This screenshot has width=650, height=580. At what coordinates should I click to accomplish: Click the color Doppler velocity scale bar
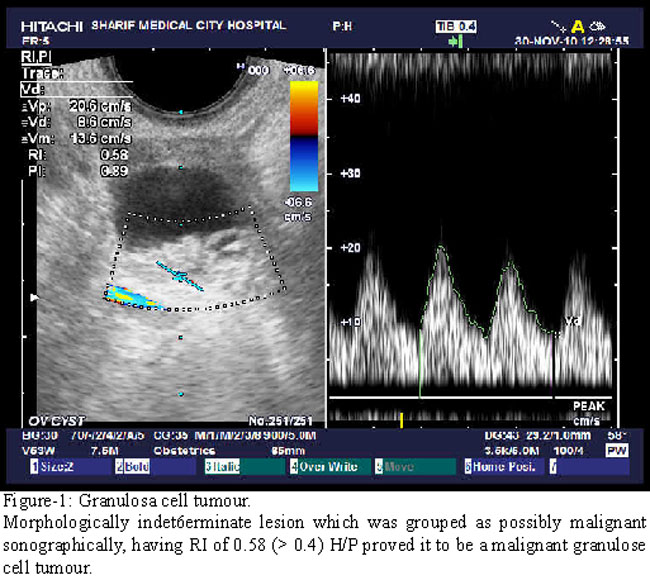point(304,135)
